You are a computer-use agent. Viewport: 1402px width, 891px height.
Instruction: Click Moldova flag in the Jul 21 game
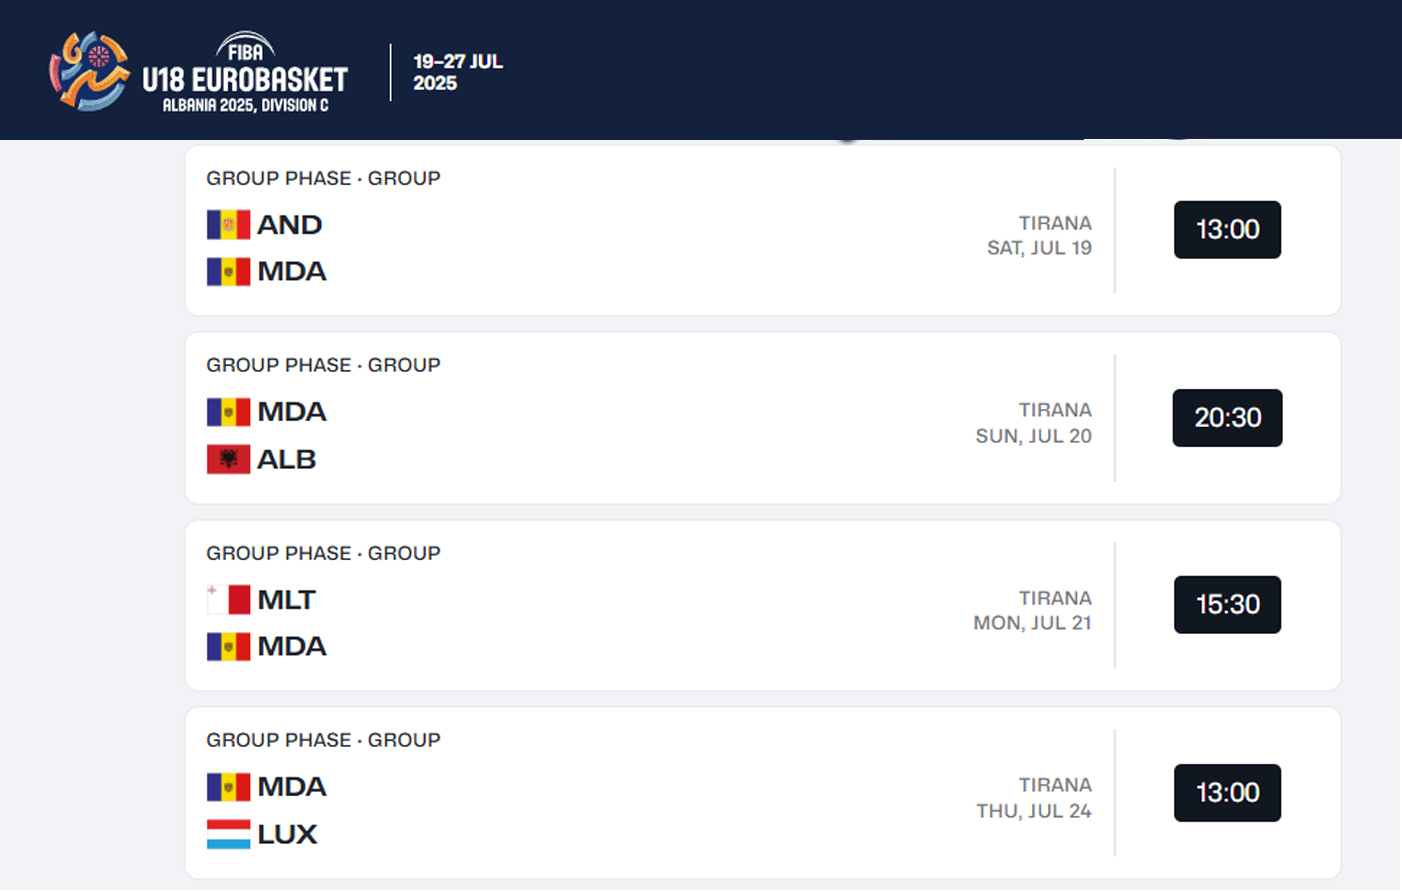coord(228,647)
